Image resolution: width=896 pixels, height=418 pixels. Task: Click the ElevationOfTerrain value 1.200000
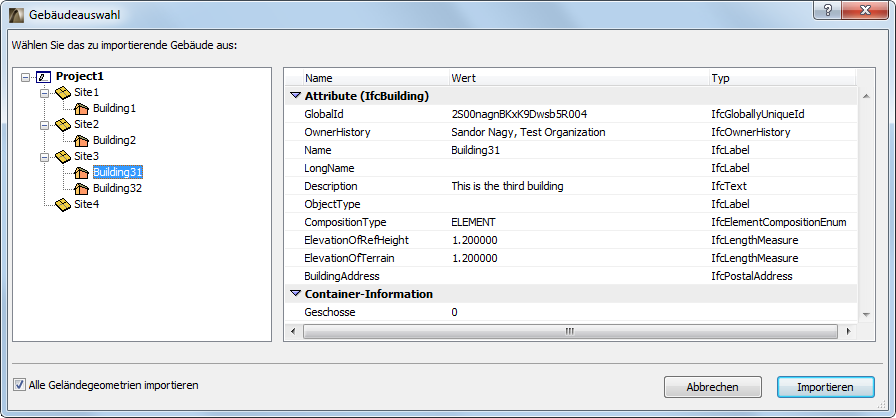474,258
